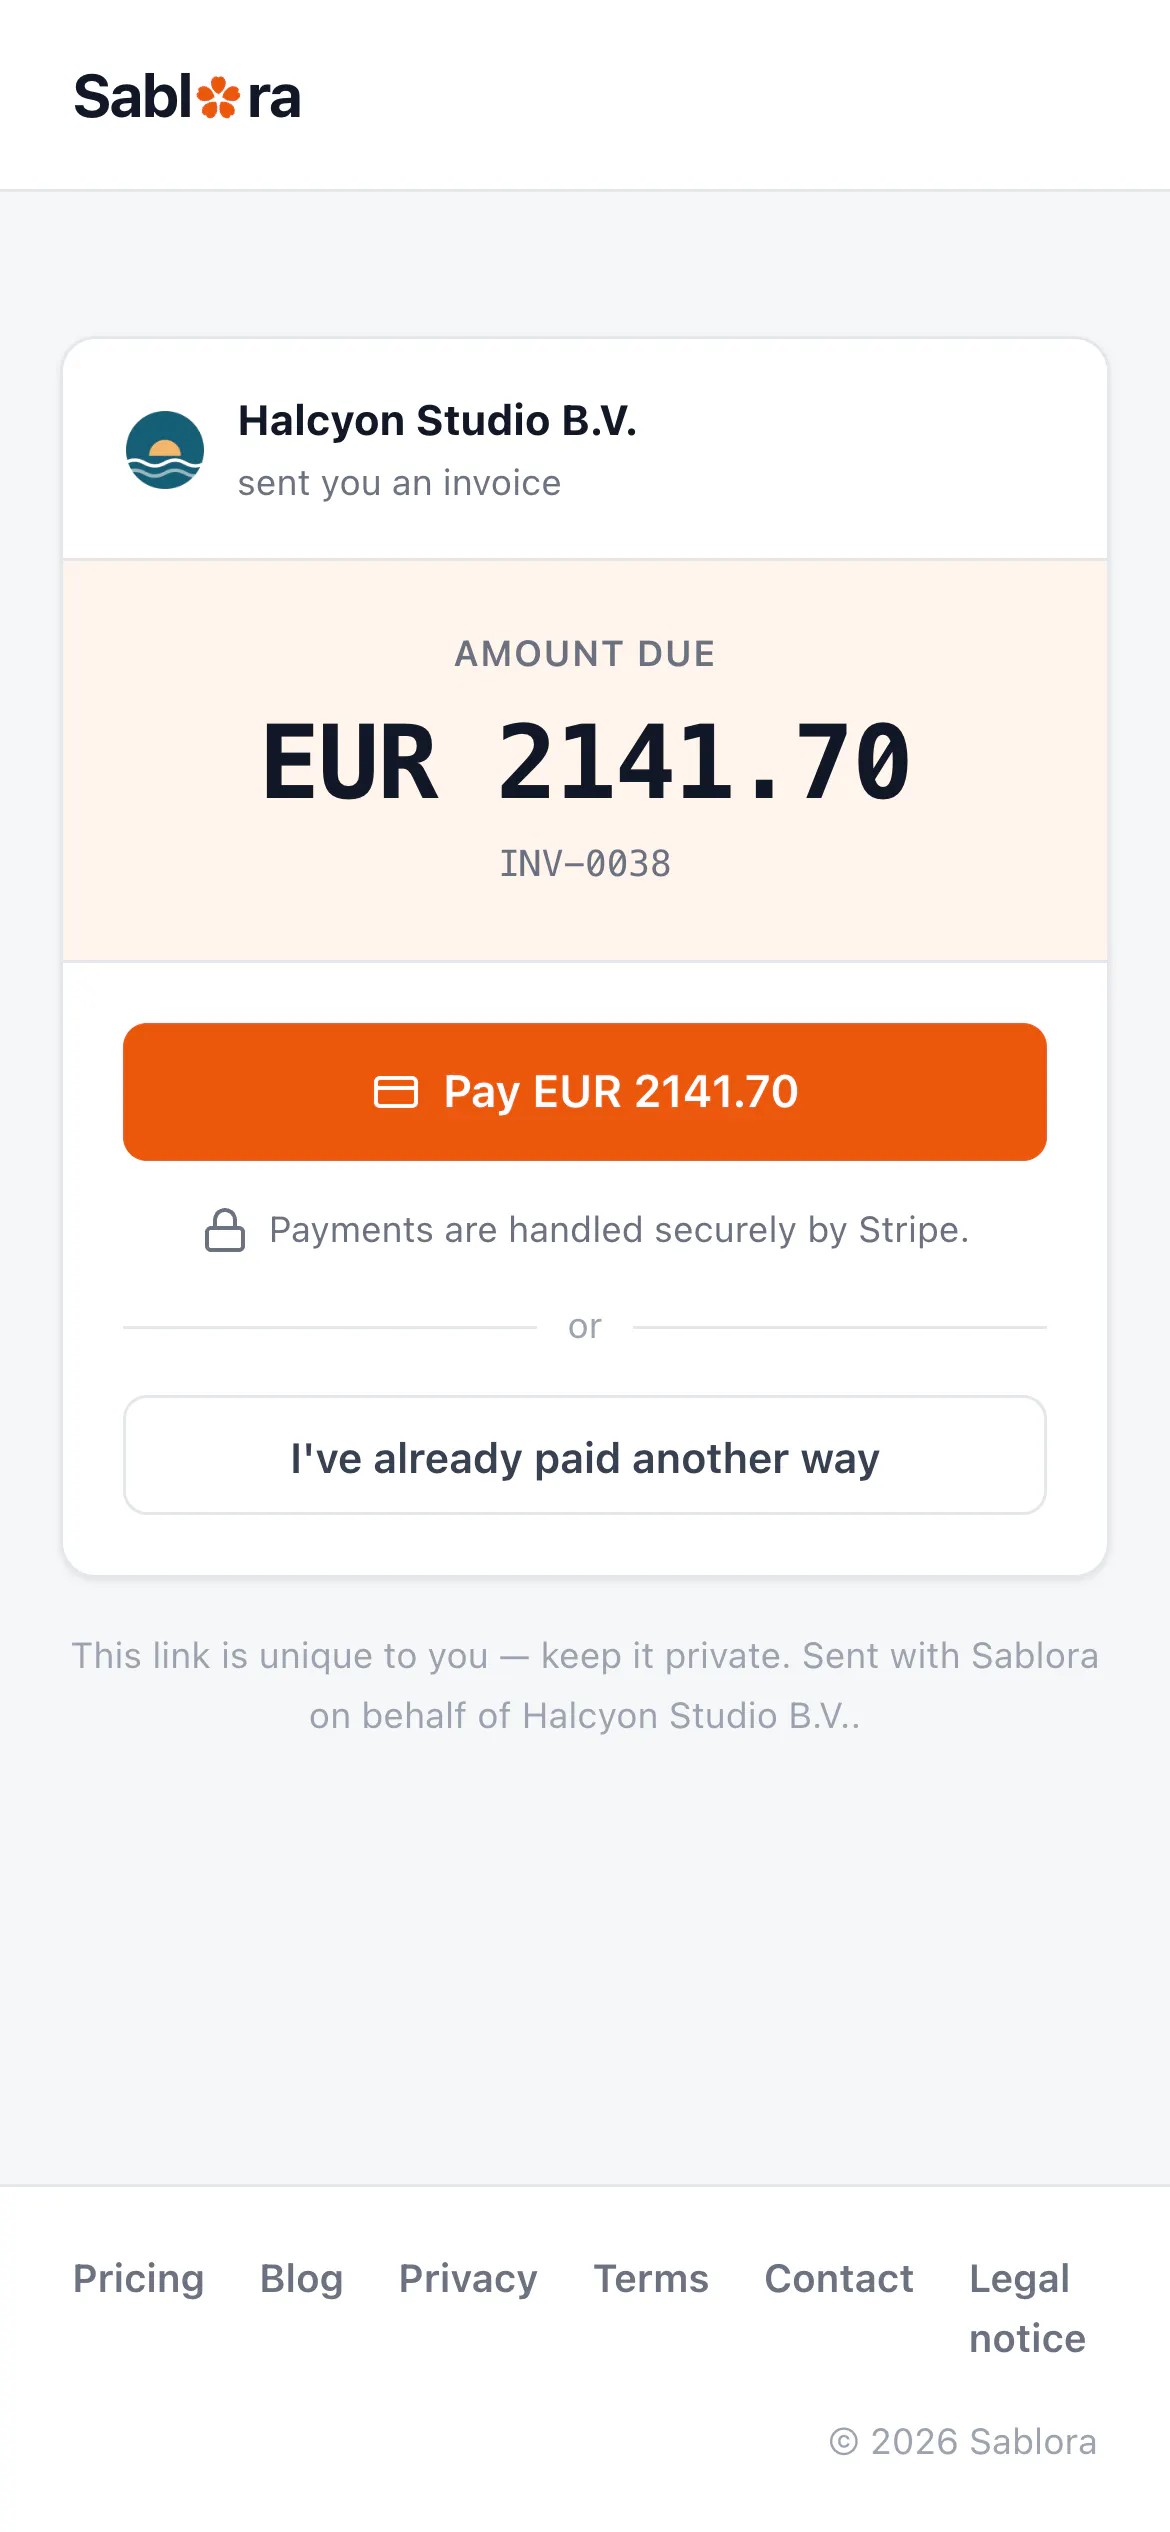
Task: Click the Stripe secure payments notice text
Action: coord(619,1230)
